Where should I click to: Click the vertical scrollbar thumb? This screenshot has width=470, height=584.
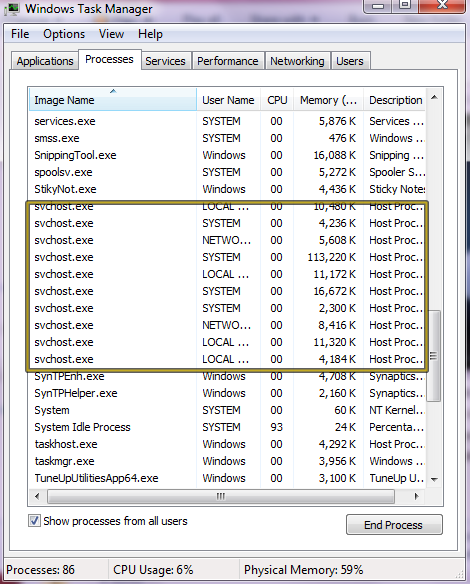(434, 355)
